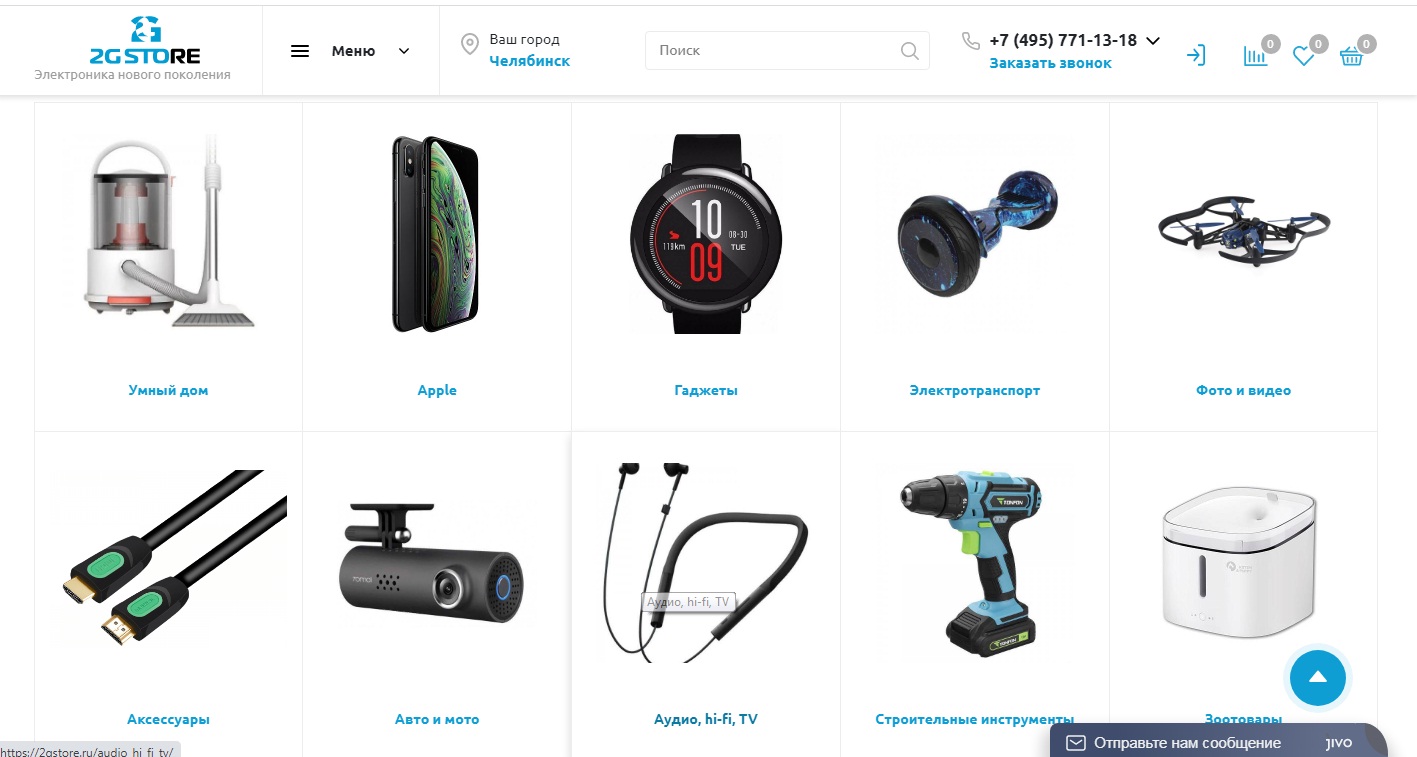1417x757 pixels.
Task: Click the location pin icon
Action: [469, 44]
